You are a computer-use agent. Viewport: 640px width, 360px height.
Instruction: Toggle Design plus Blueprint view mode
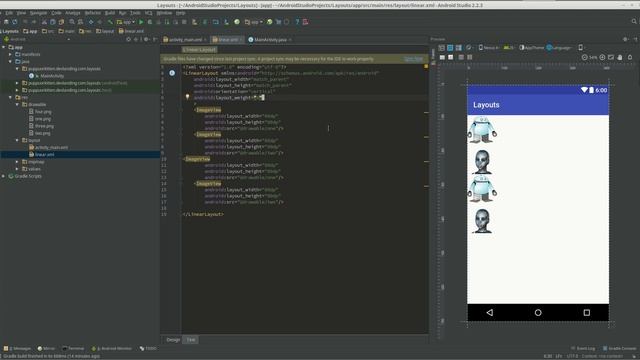(x=459, y=48)
